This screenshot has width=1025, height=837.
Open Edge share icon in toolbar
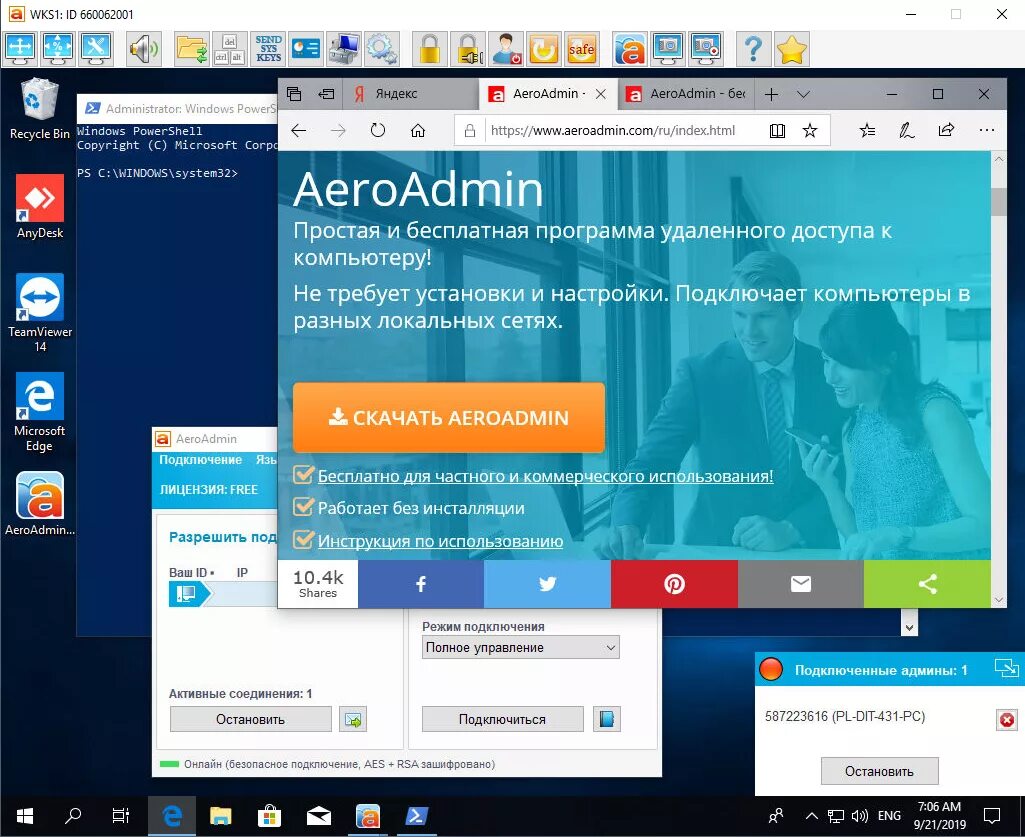click(x=946, y=131)
